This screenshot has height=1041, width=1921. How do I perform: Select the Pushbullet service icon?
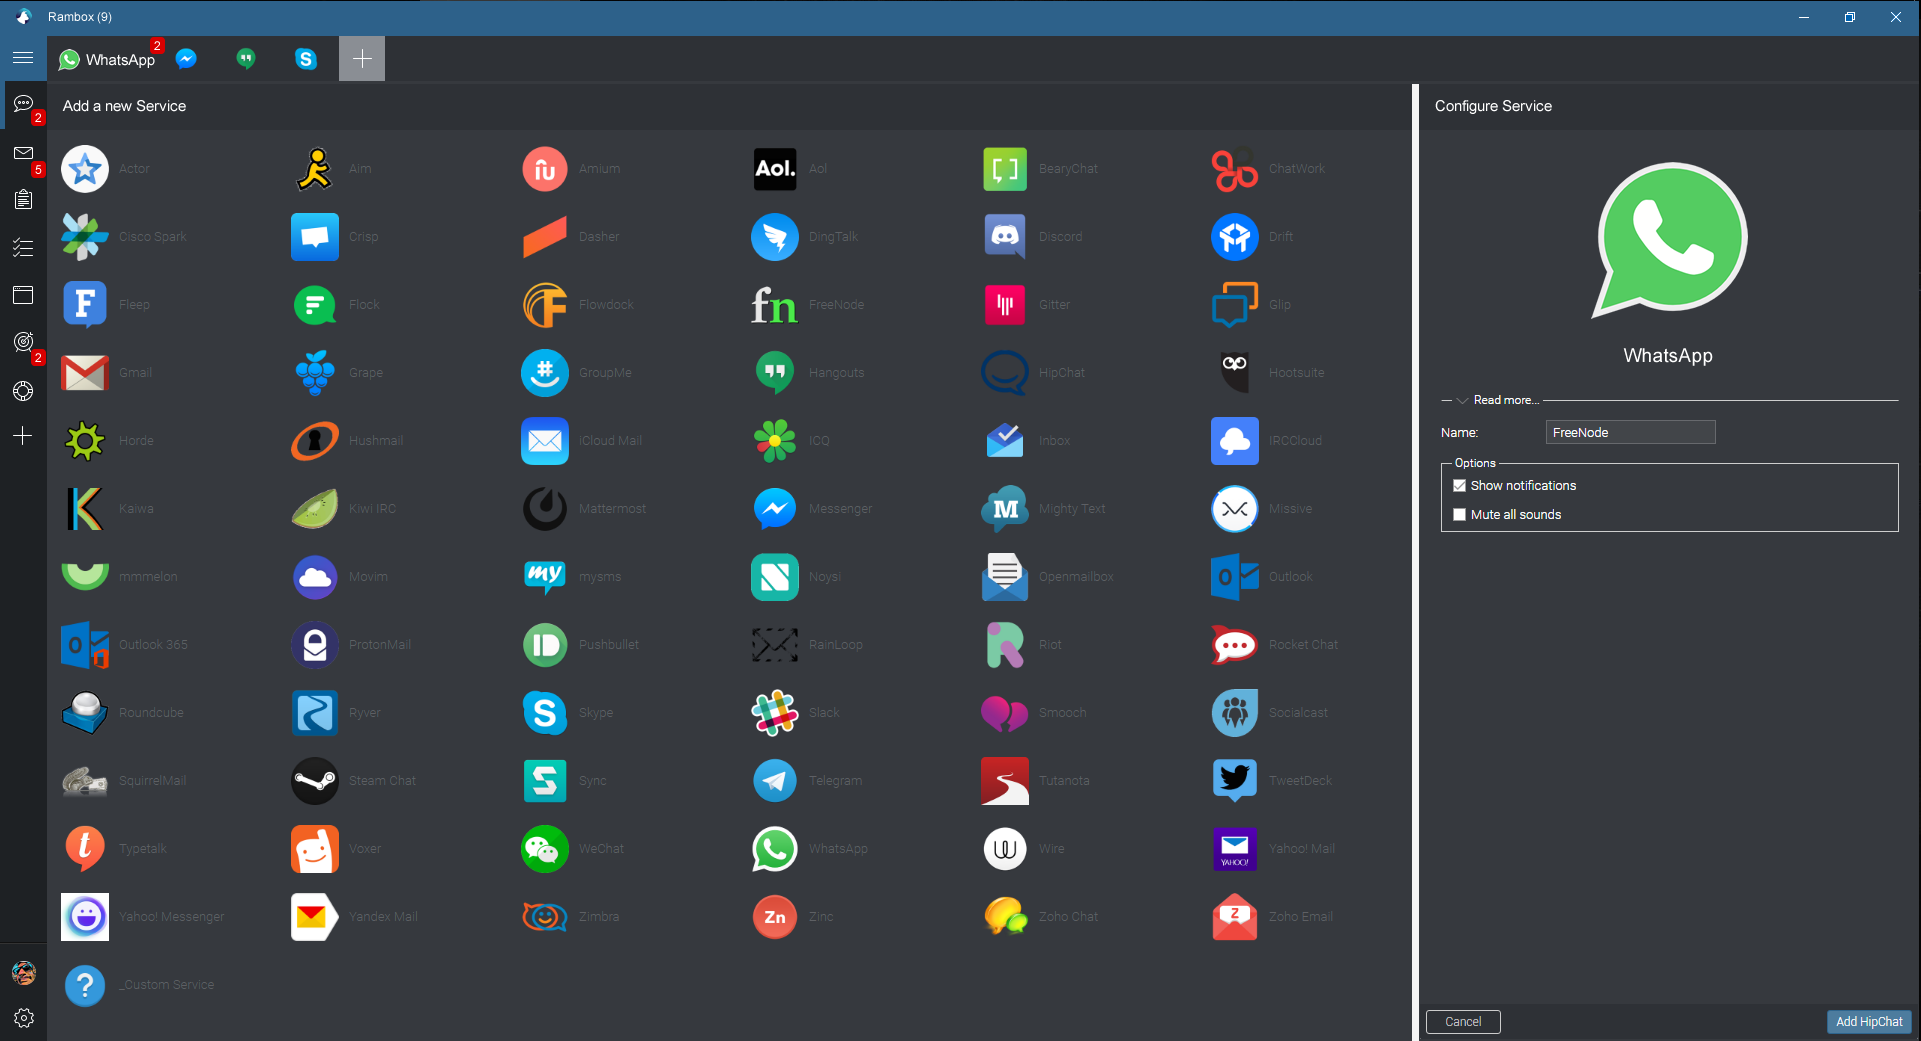click(x=545, y=645)
